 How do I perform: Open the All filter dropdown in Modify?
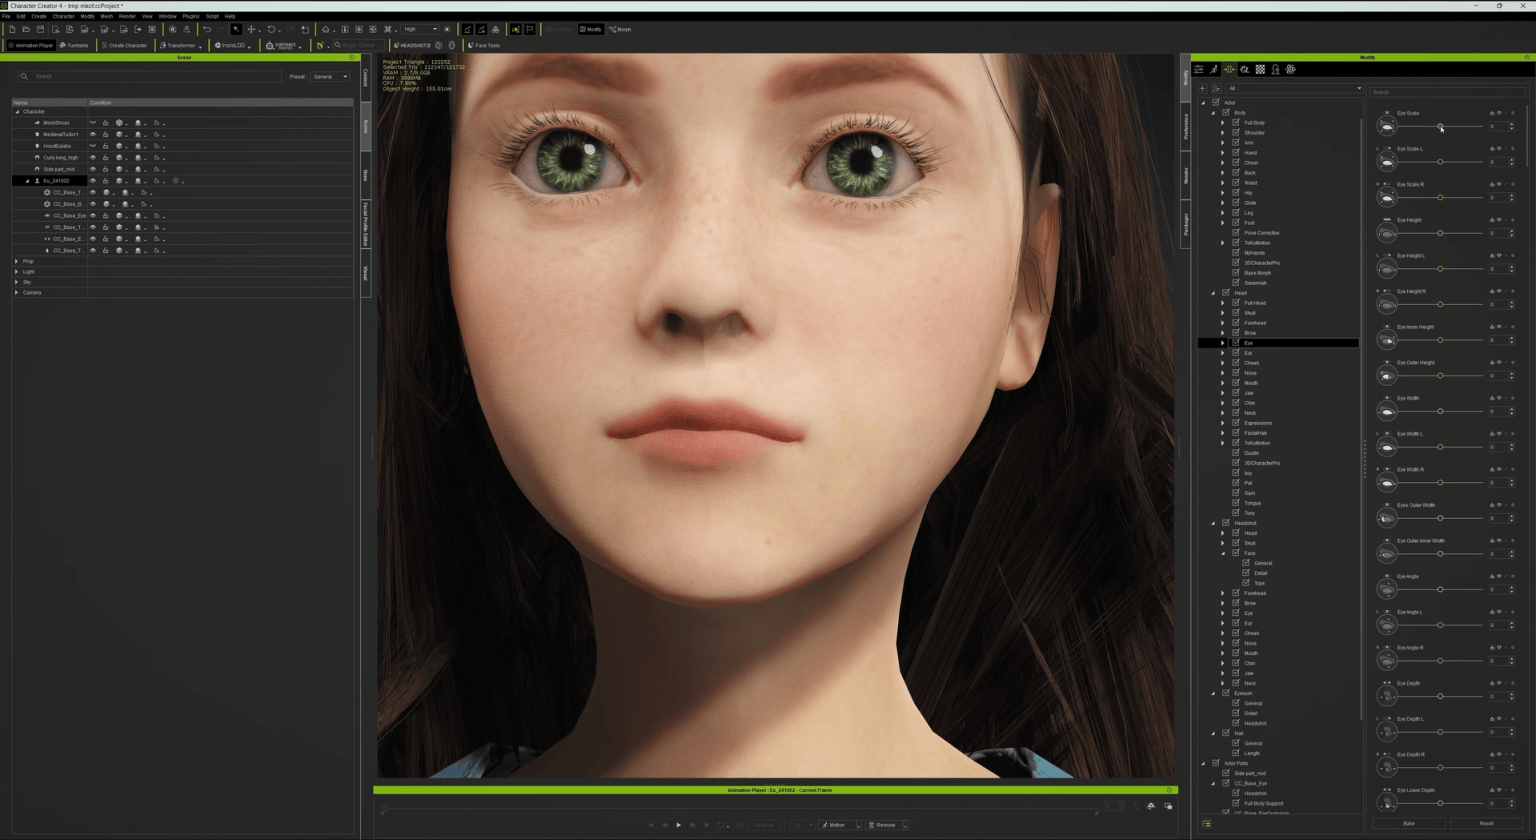click(x=1294, y=89)
